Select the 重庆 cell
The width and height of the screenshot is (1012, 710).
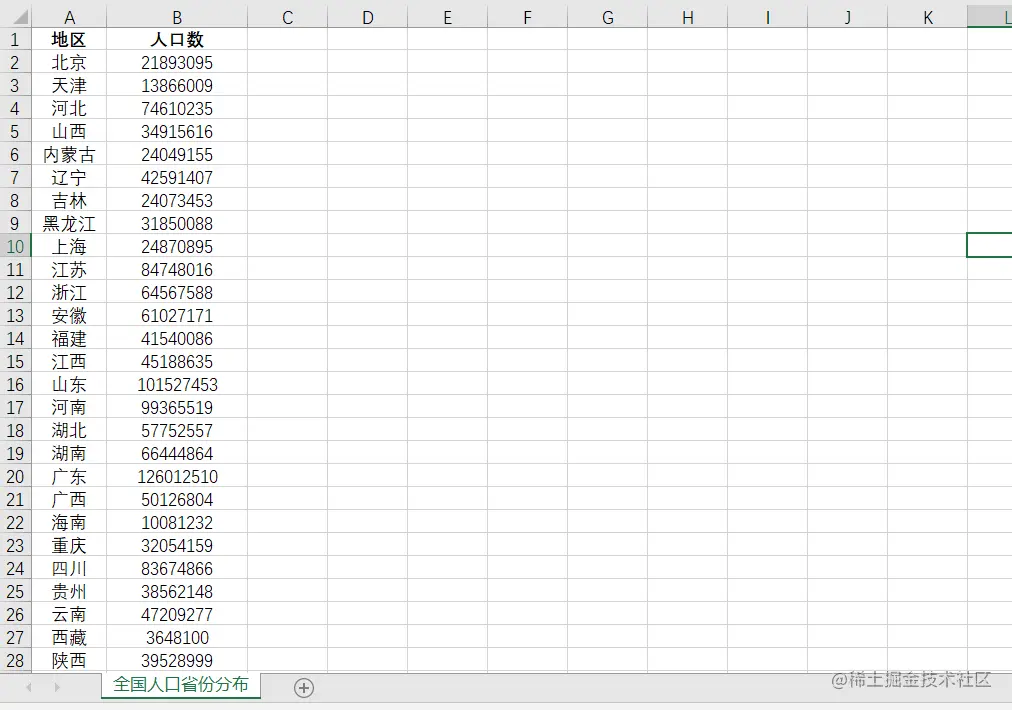click(69, 546)
